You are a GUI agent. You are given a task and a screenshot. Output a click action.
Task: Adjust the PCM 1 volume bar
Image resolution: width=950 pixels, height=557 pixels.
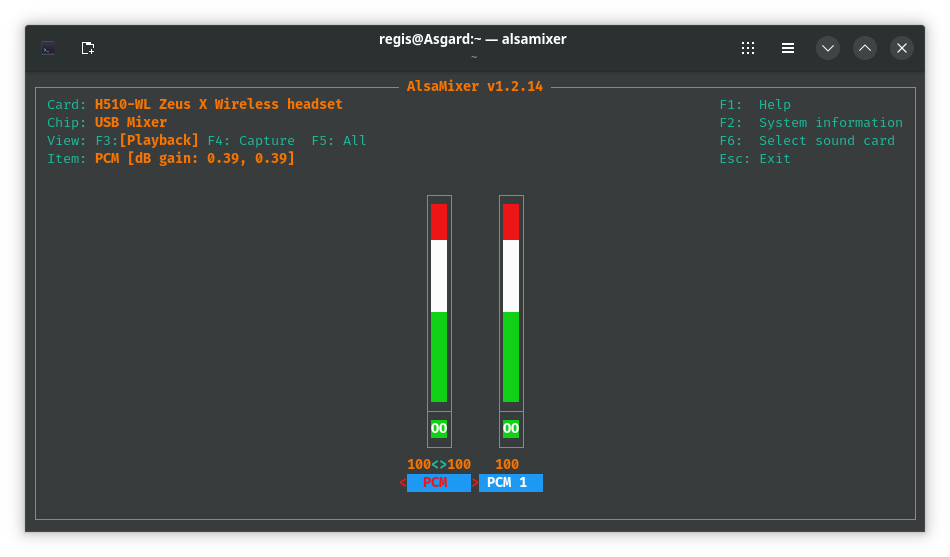pyautogui.click(x=511, y=303)
